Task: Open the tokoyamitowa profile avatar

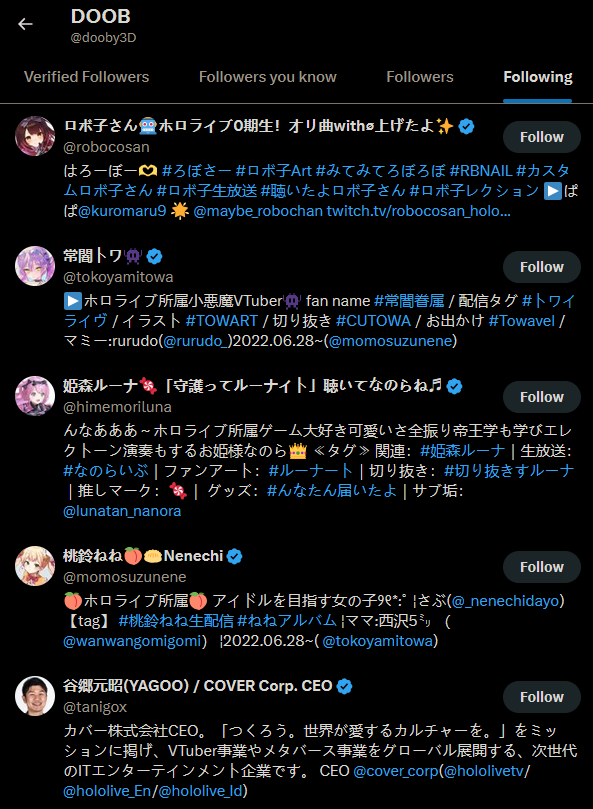Action: coord(35,266)
